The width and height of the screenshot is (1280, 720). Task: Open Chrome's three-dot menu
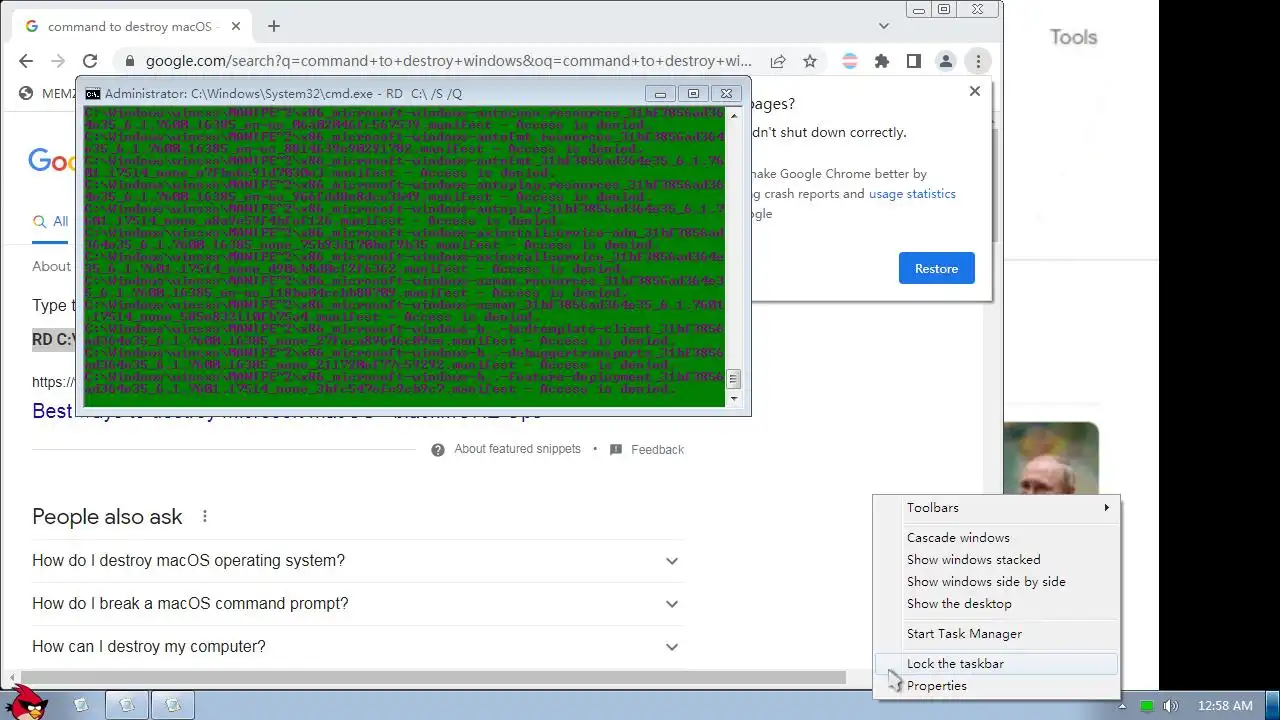click(x=978, y=61)
